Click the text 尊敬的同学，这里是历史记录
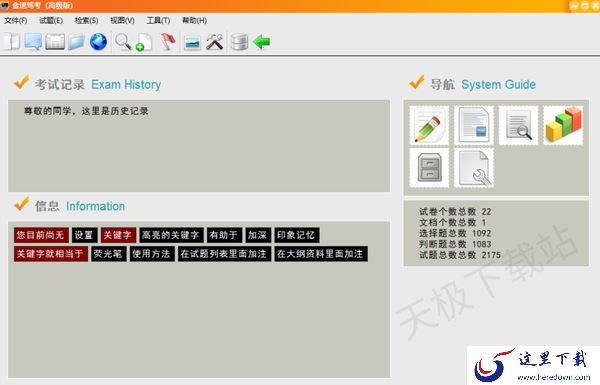This screenshot has height=385, width=600. coord(86,111)
